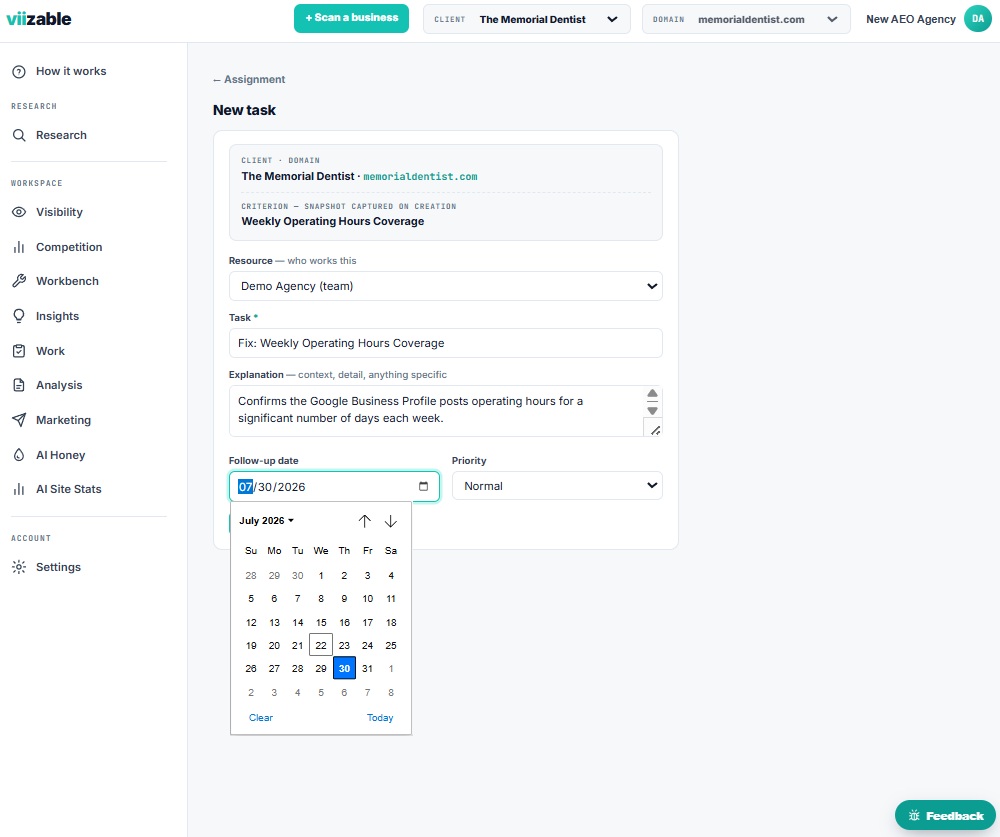The width and height of the screenshot is (1000, 837).
Task: Open the Client selector dropdown
Action: 527,19
